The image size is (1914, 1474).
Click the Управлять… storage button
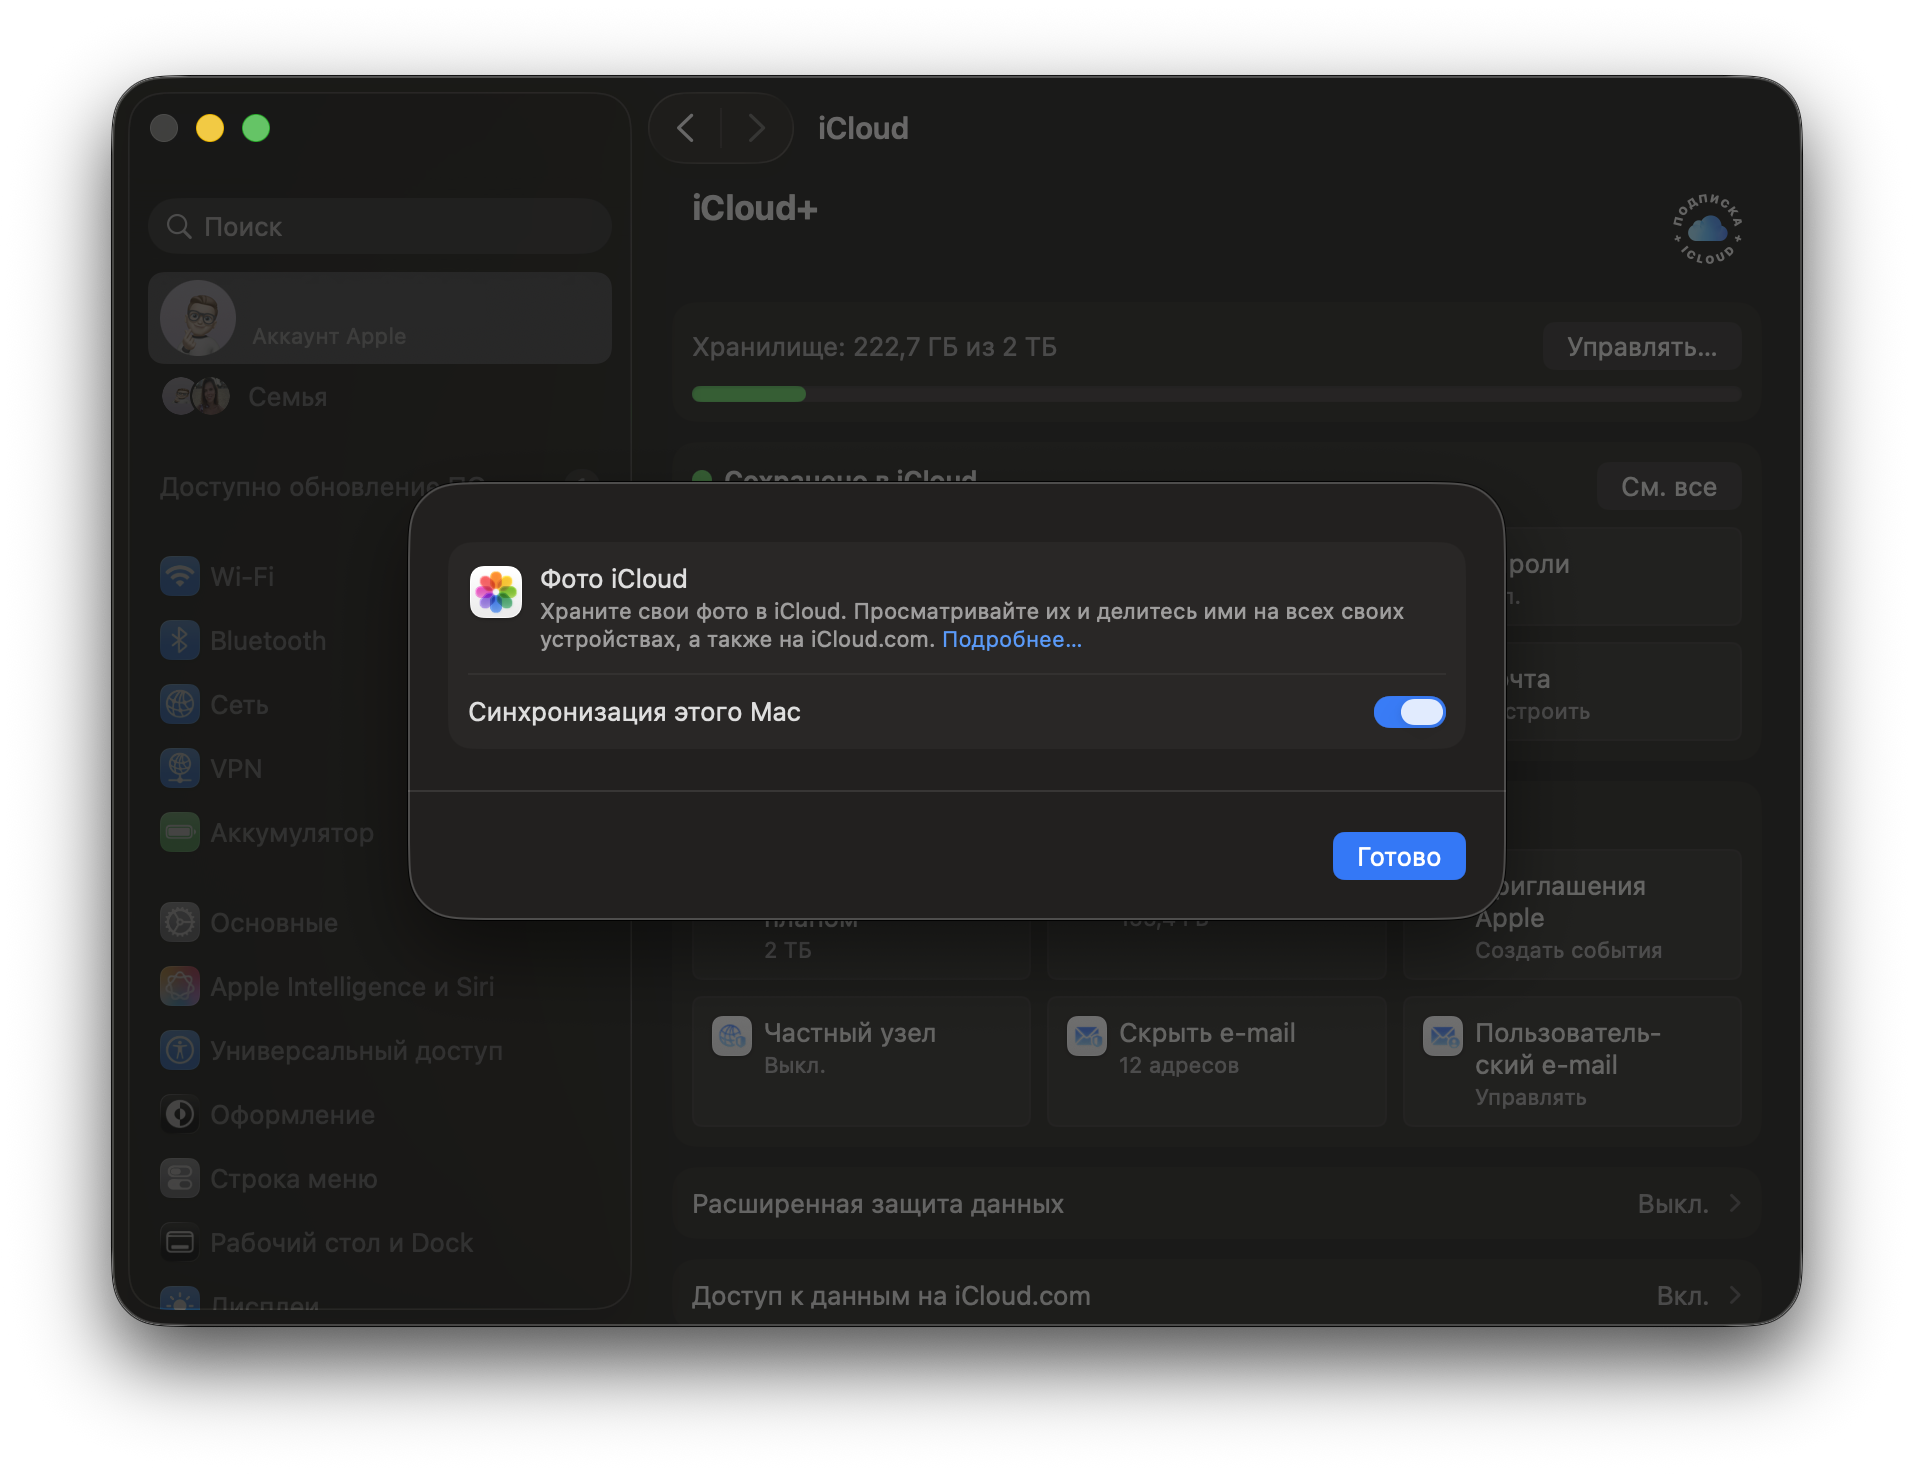[x=1641, y=347]
